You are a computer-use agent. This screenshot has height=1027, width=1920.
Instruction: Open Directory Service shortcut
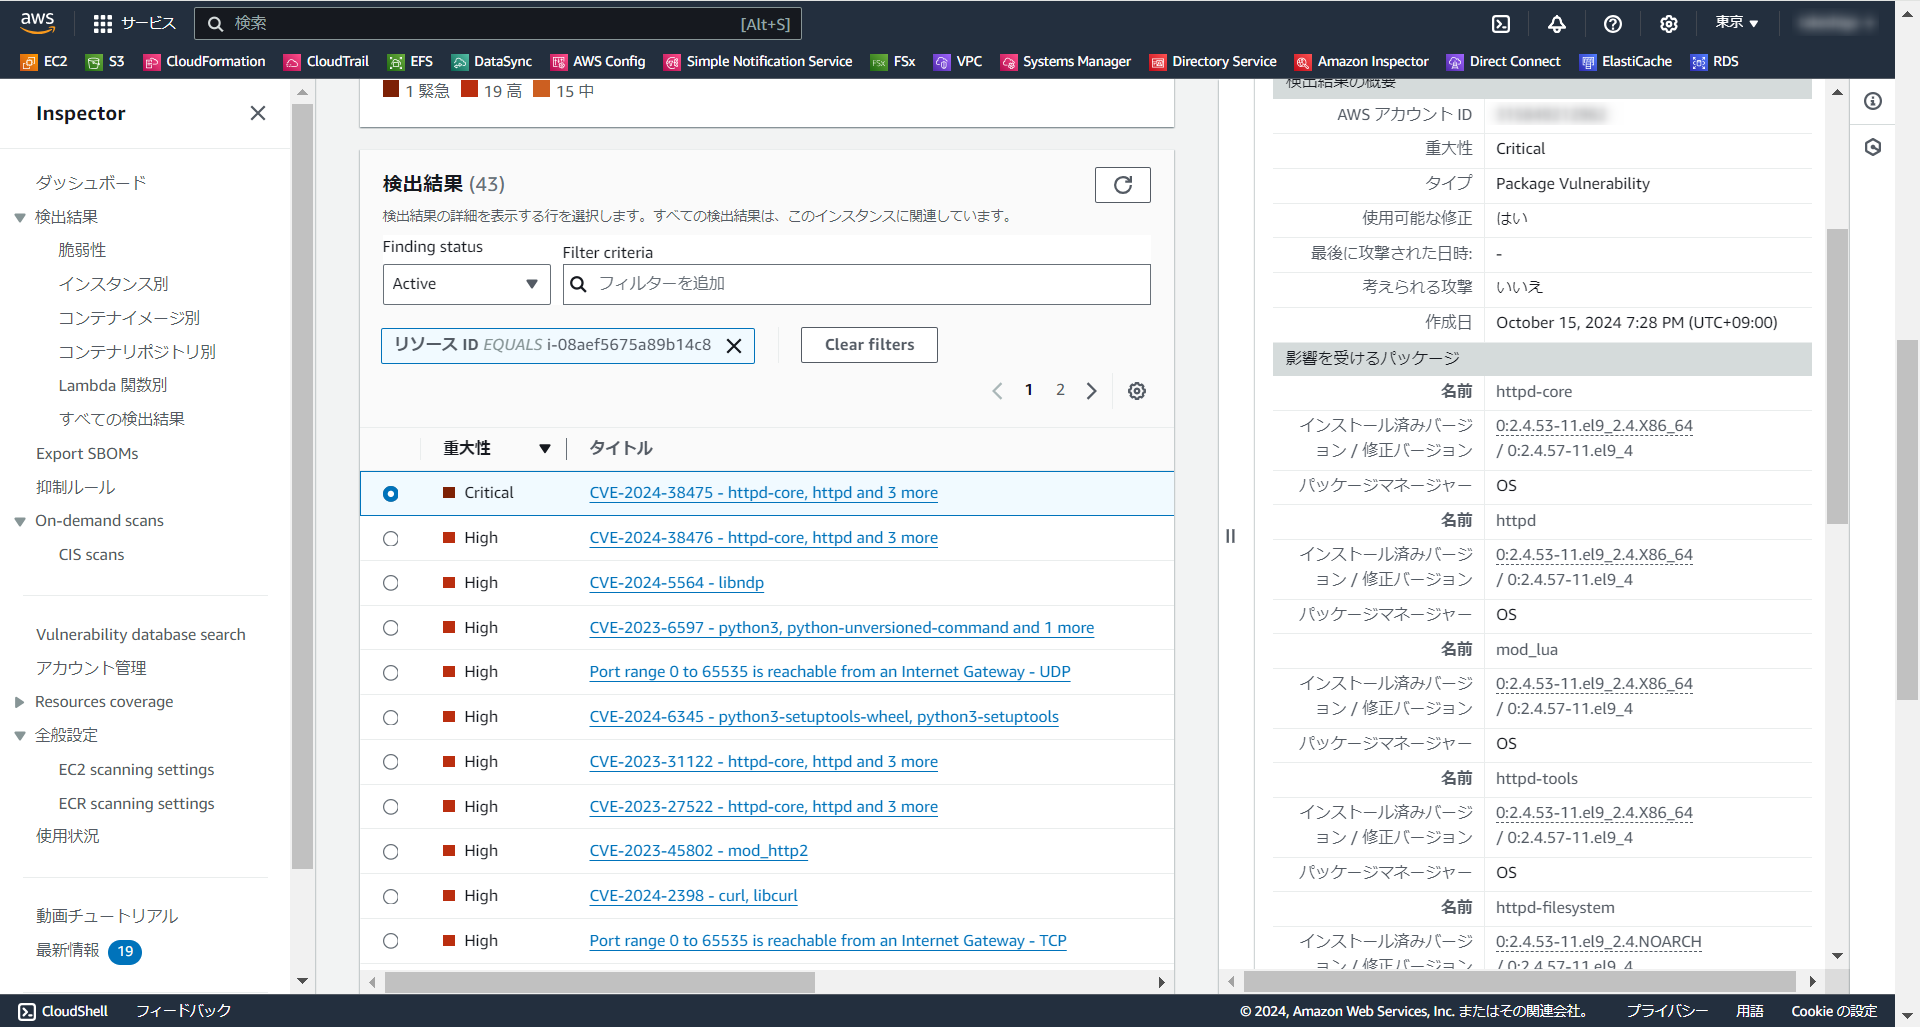click(x=1213, y=61)
